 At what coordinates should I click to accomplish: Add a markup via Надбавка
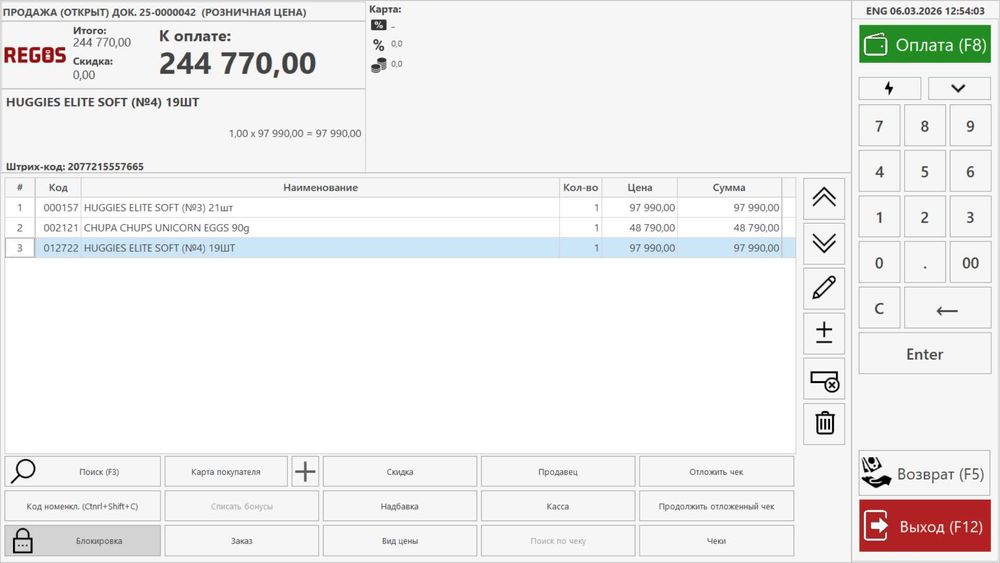(x=400, y=506)
